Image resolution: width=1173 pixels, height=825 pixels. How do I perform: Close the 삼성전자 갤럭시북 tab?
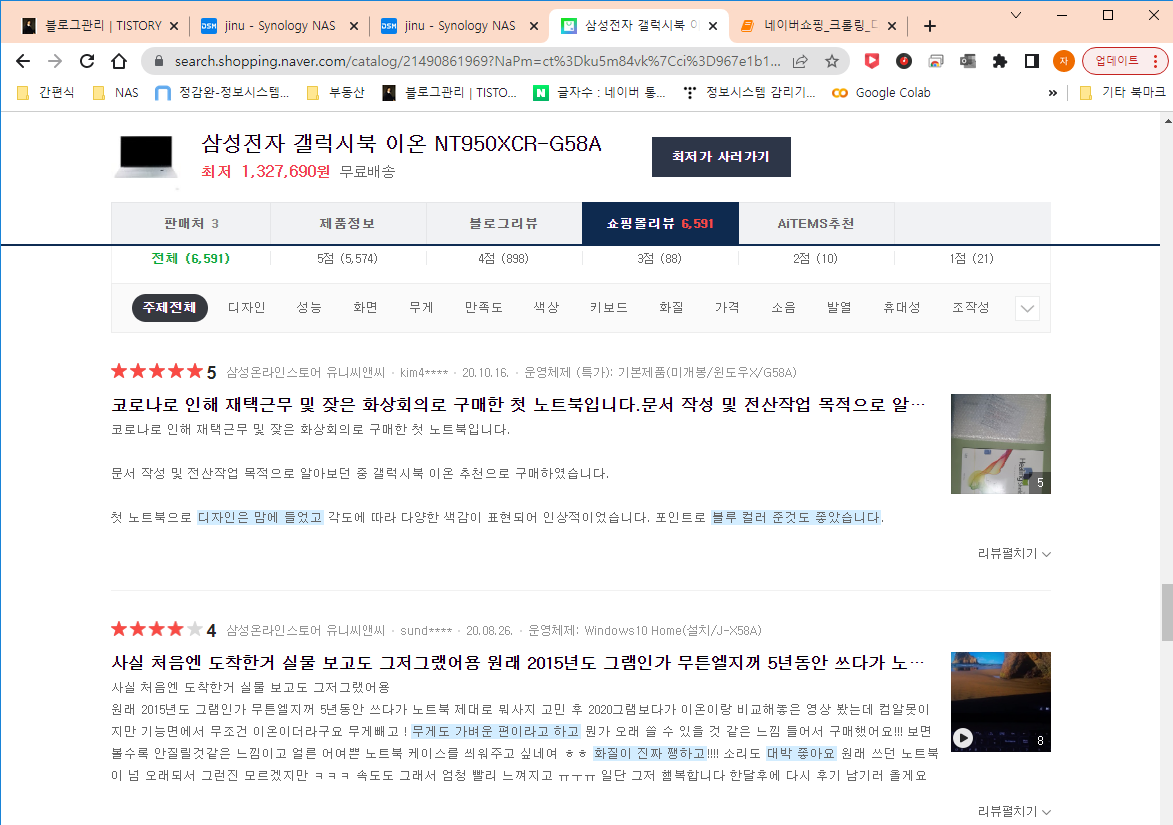pyautogui.click(x=713, y=26)
